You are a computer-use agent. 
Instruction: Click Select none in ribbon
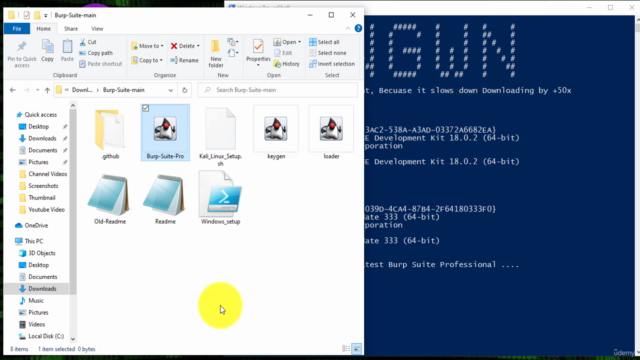coord(328,53)
